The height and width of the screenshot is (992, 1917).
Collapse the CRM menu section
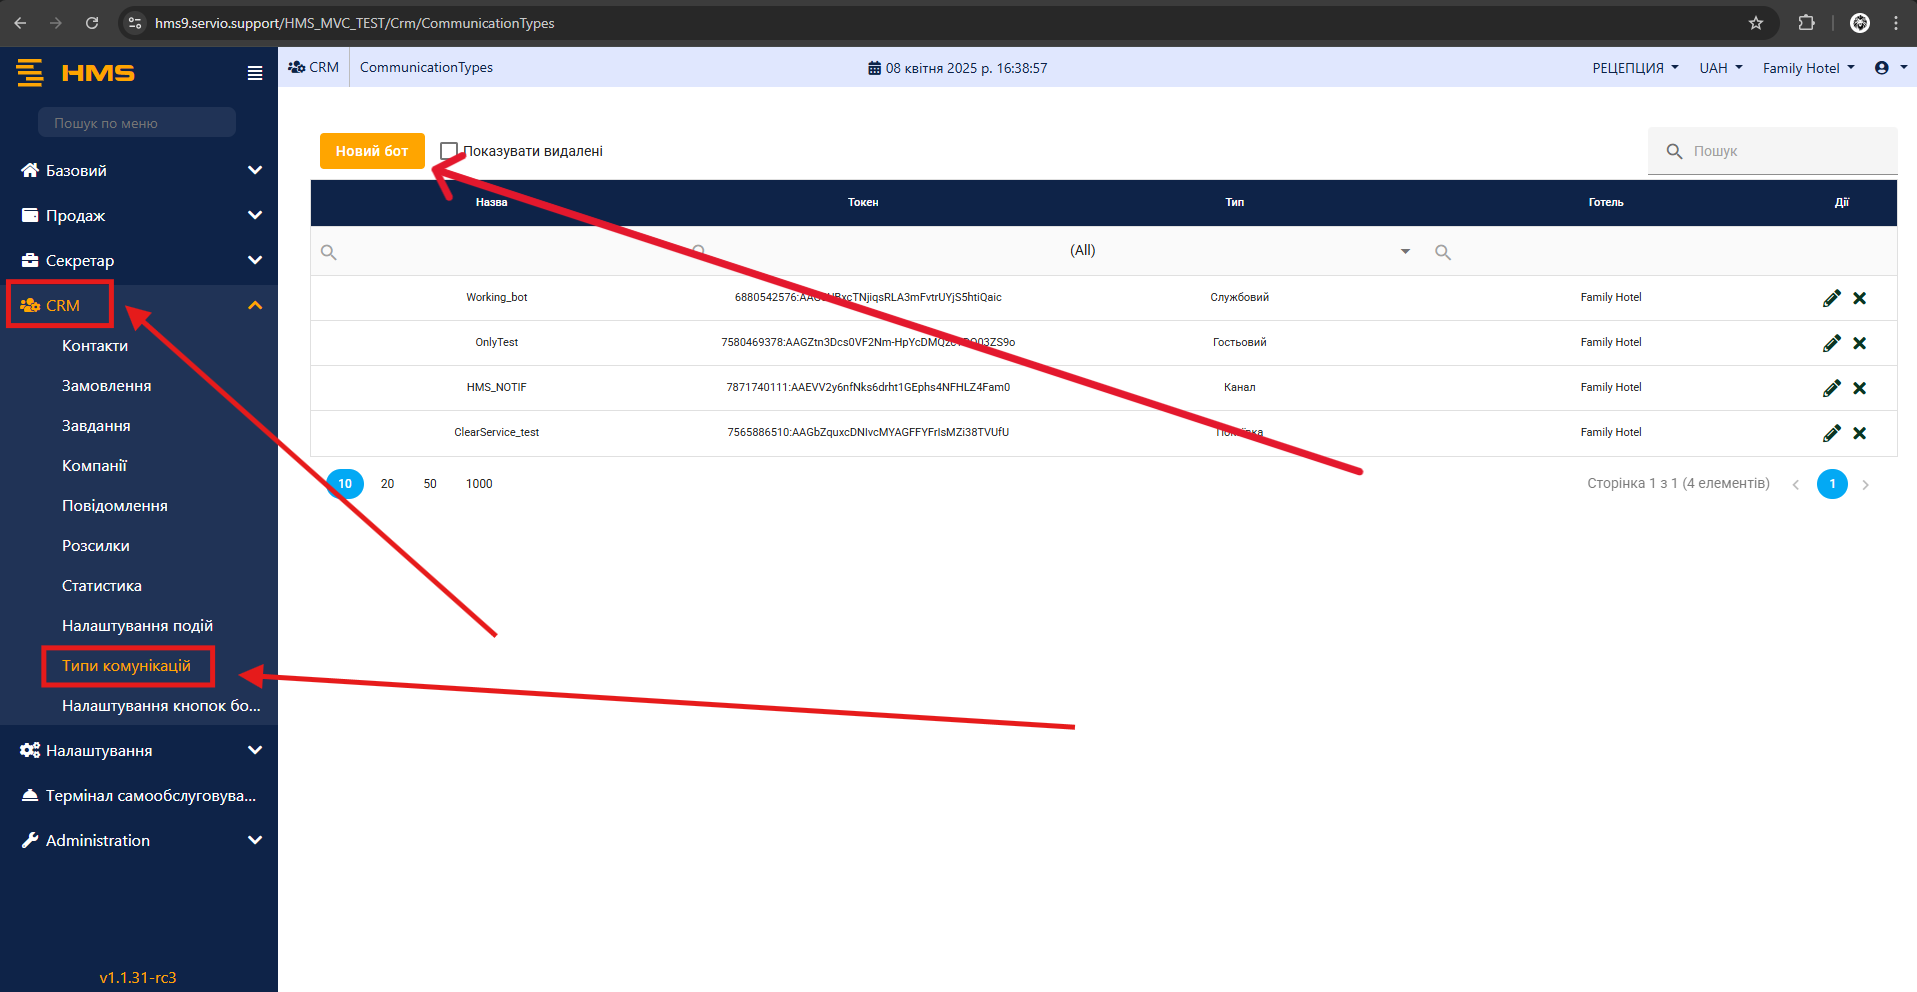[x=255, y=305]
